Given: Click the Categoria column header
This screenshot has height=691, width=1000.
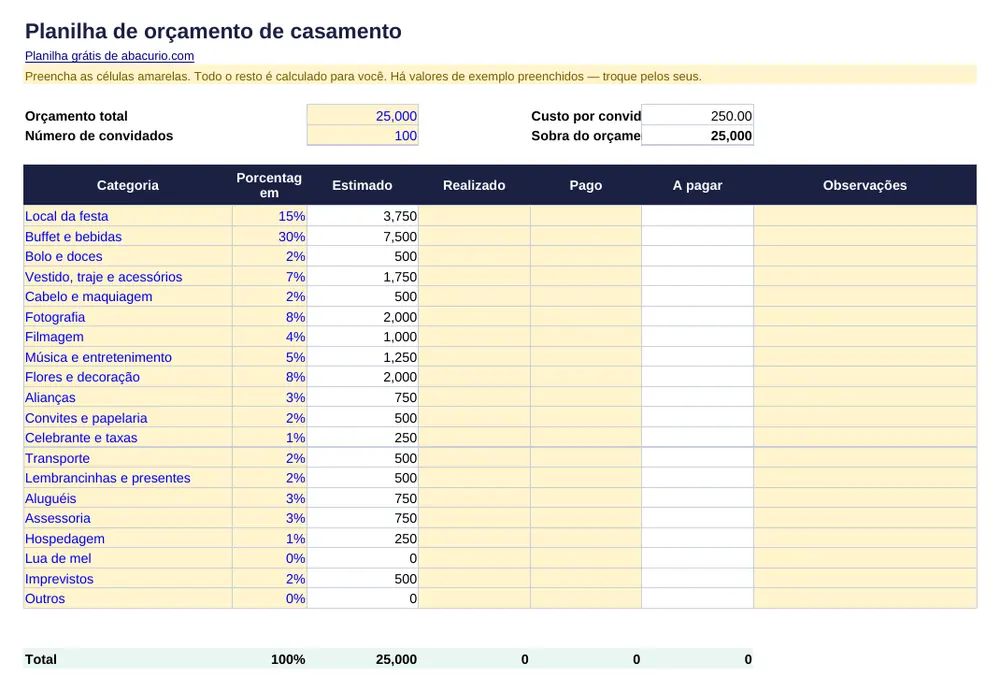Looking at the screenshot, I should coord(128,185).
